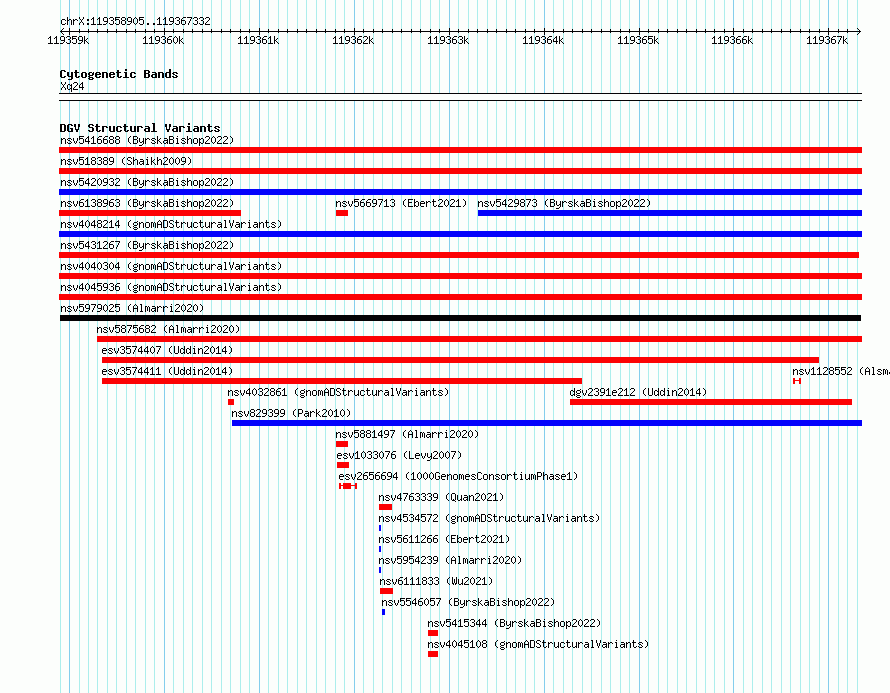Click the 119363k ruler tick label
The width and height of the screenshot is (890, 693).
[x=448, y=40]
